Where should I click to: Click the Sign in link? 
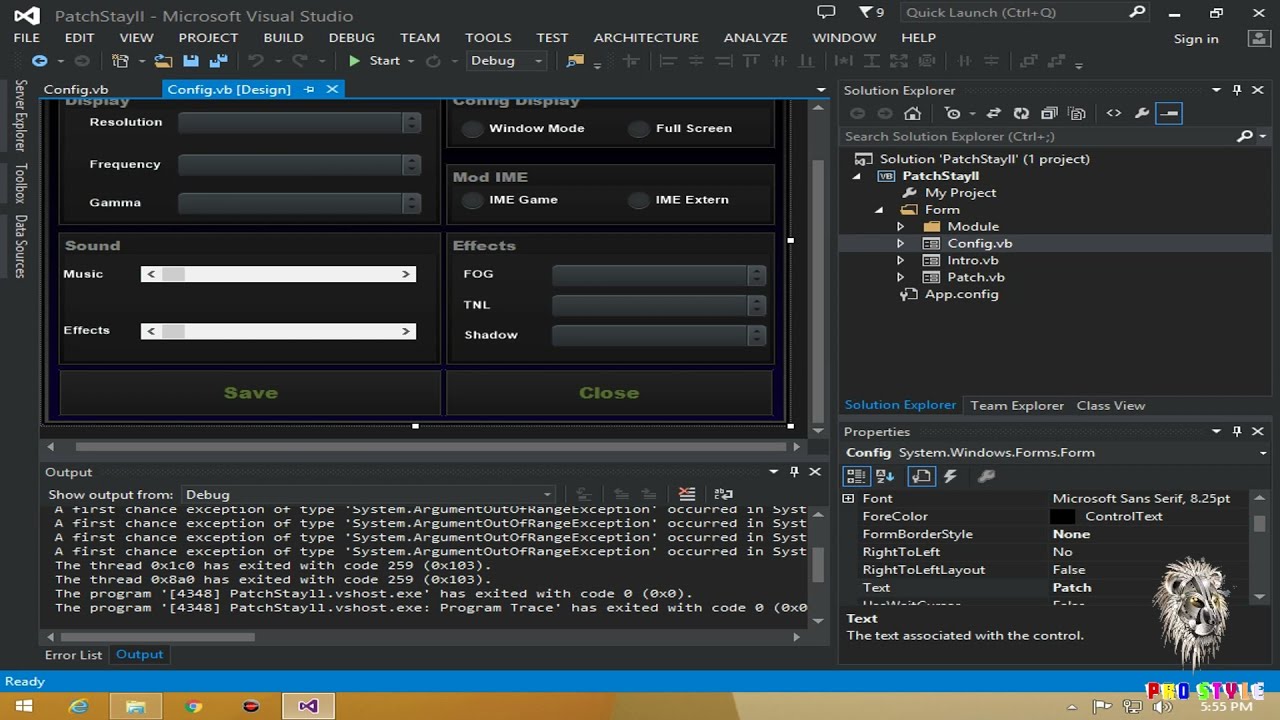pyautogui.click(x=1196, y=38)
